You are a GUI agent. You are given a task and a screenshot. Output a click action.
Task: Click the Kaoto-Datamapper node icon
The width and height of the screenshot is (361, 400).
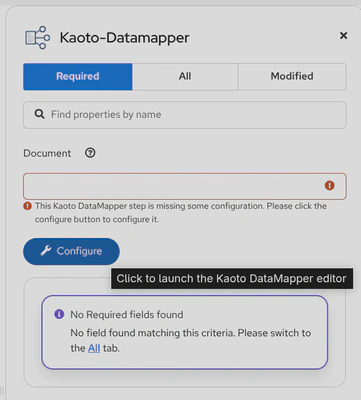point(38,37)
